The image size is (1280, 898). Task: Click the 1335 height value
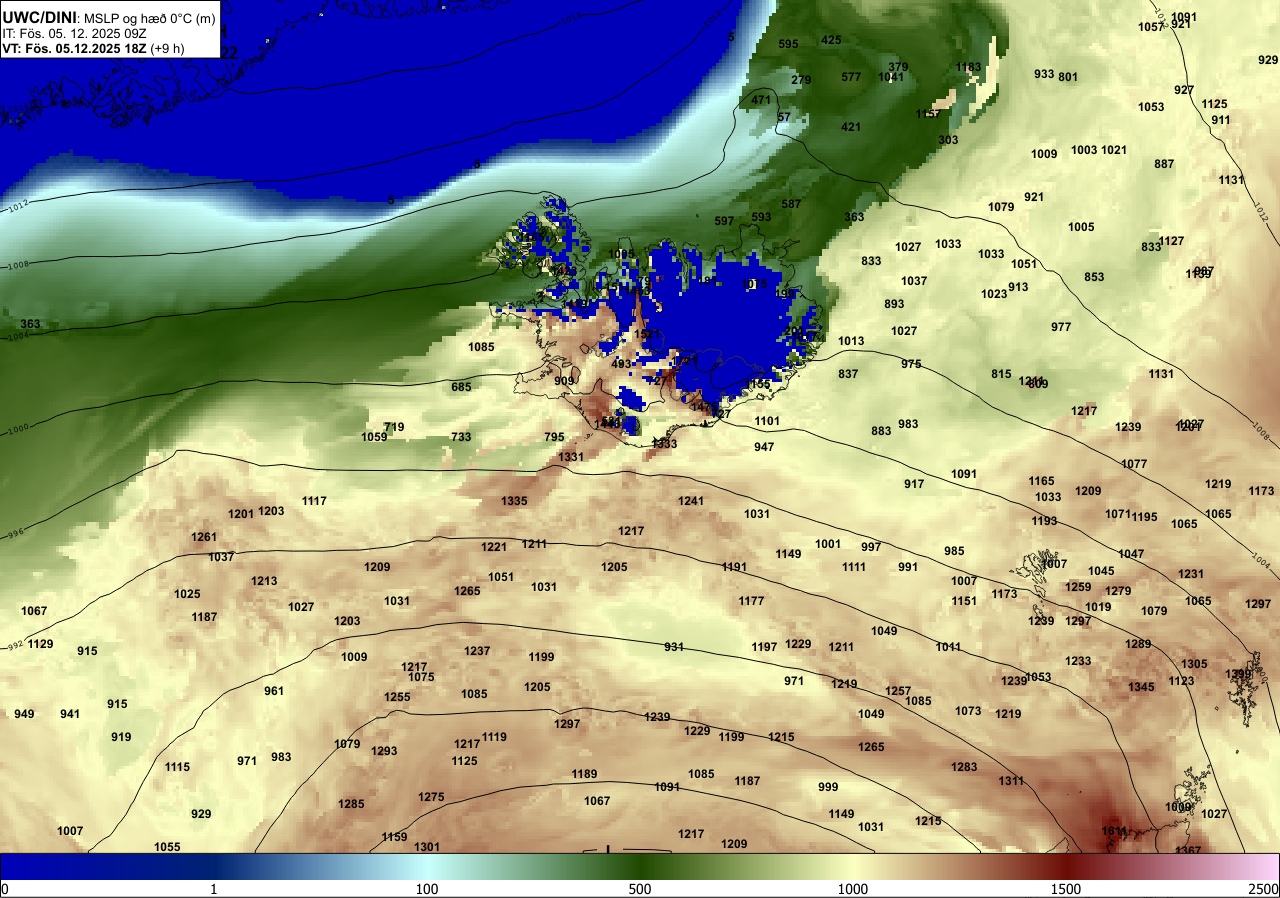pos(514,501)
